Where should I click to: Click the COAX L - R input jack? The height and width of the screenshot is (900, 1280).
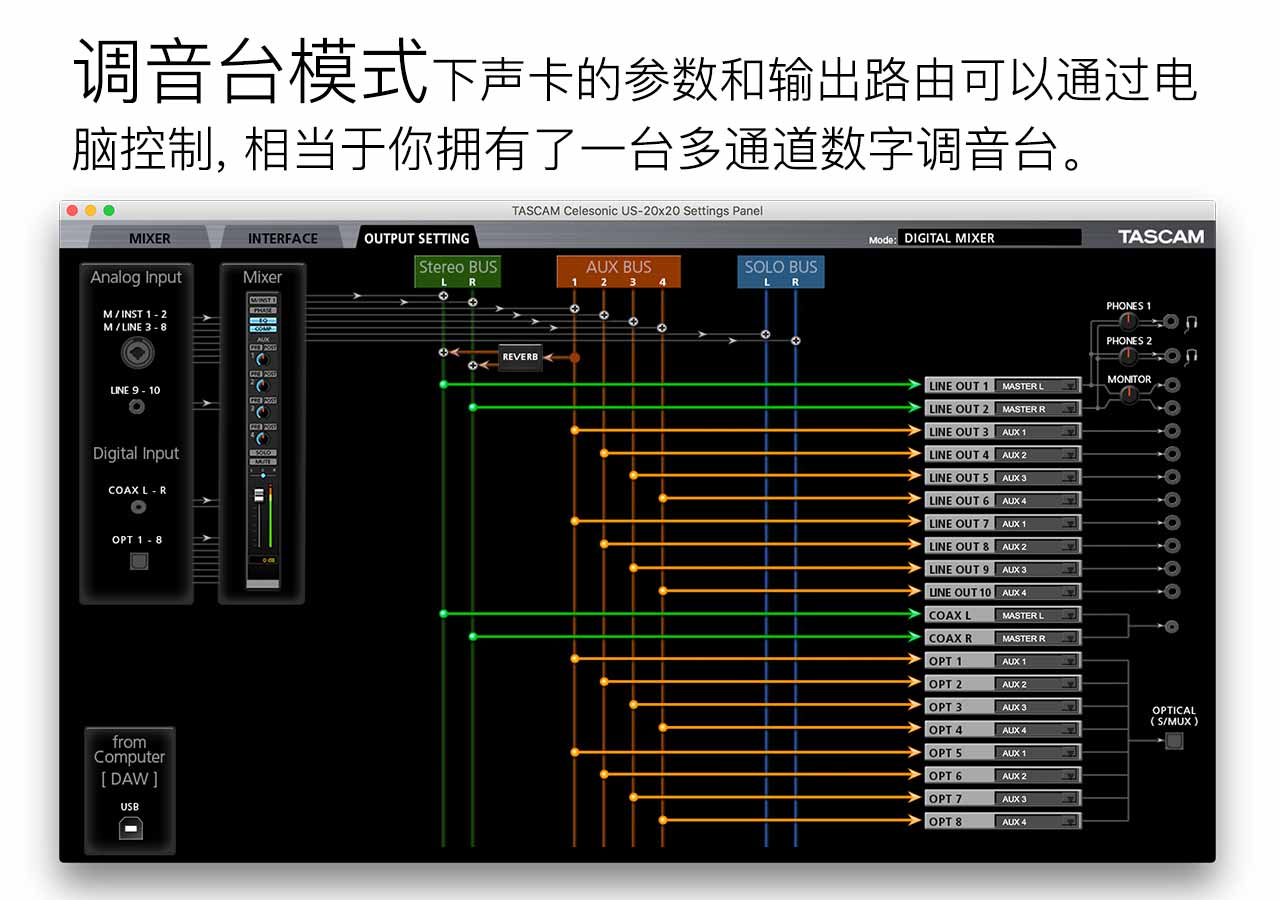point(138,506)
